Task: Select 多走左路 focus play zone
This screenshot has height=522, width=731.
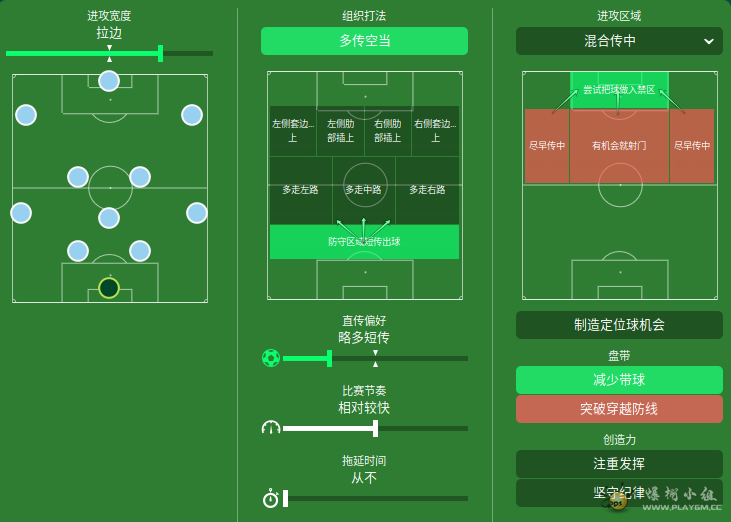Action: click(301, 190)
